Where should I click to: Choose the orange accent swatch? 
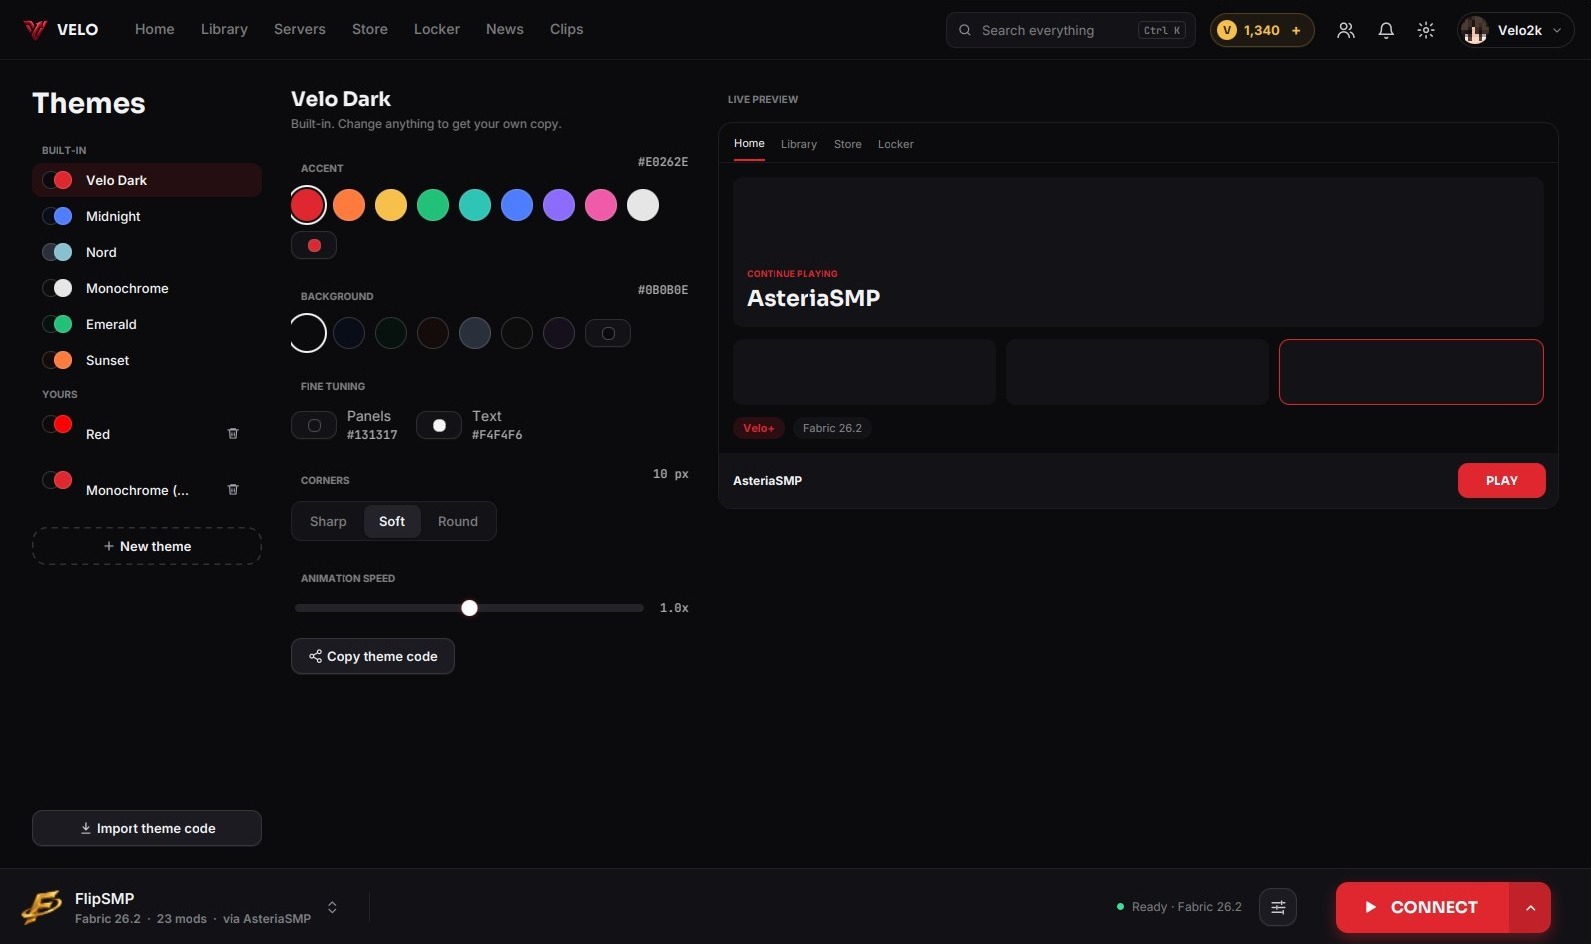tap(349, 205)
